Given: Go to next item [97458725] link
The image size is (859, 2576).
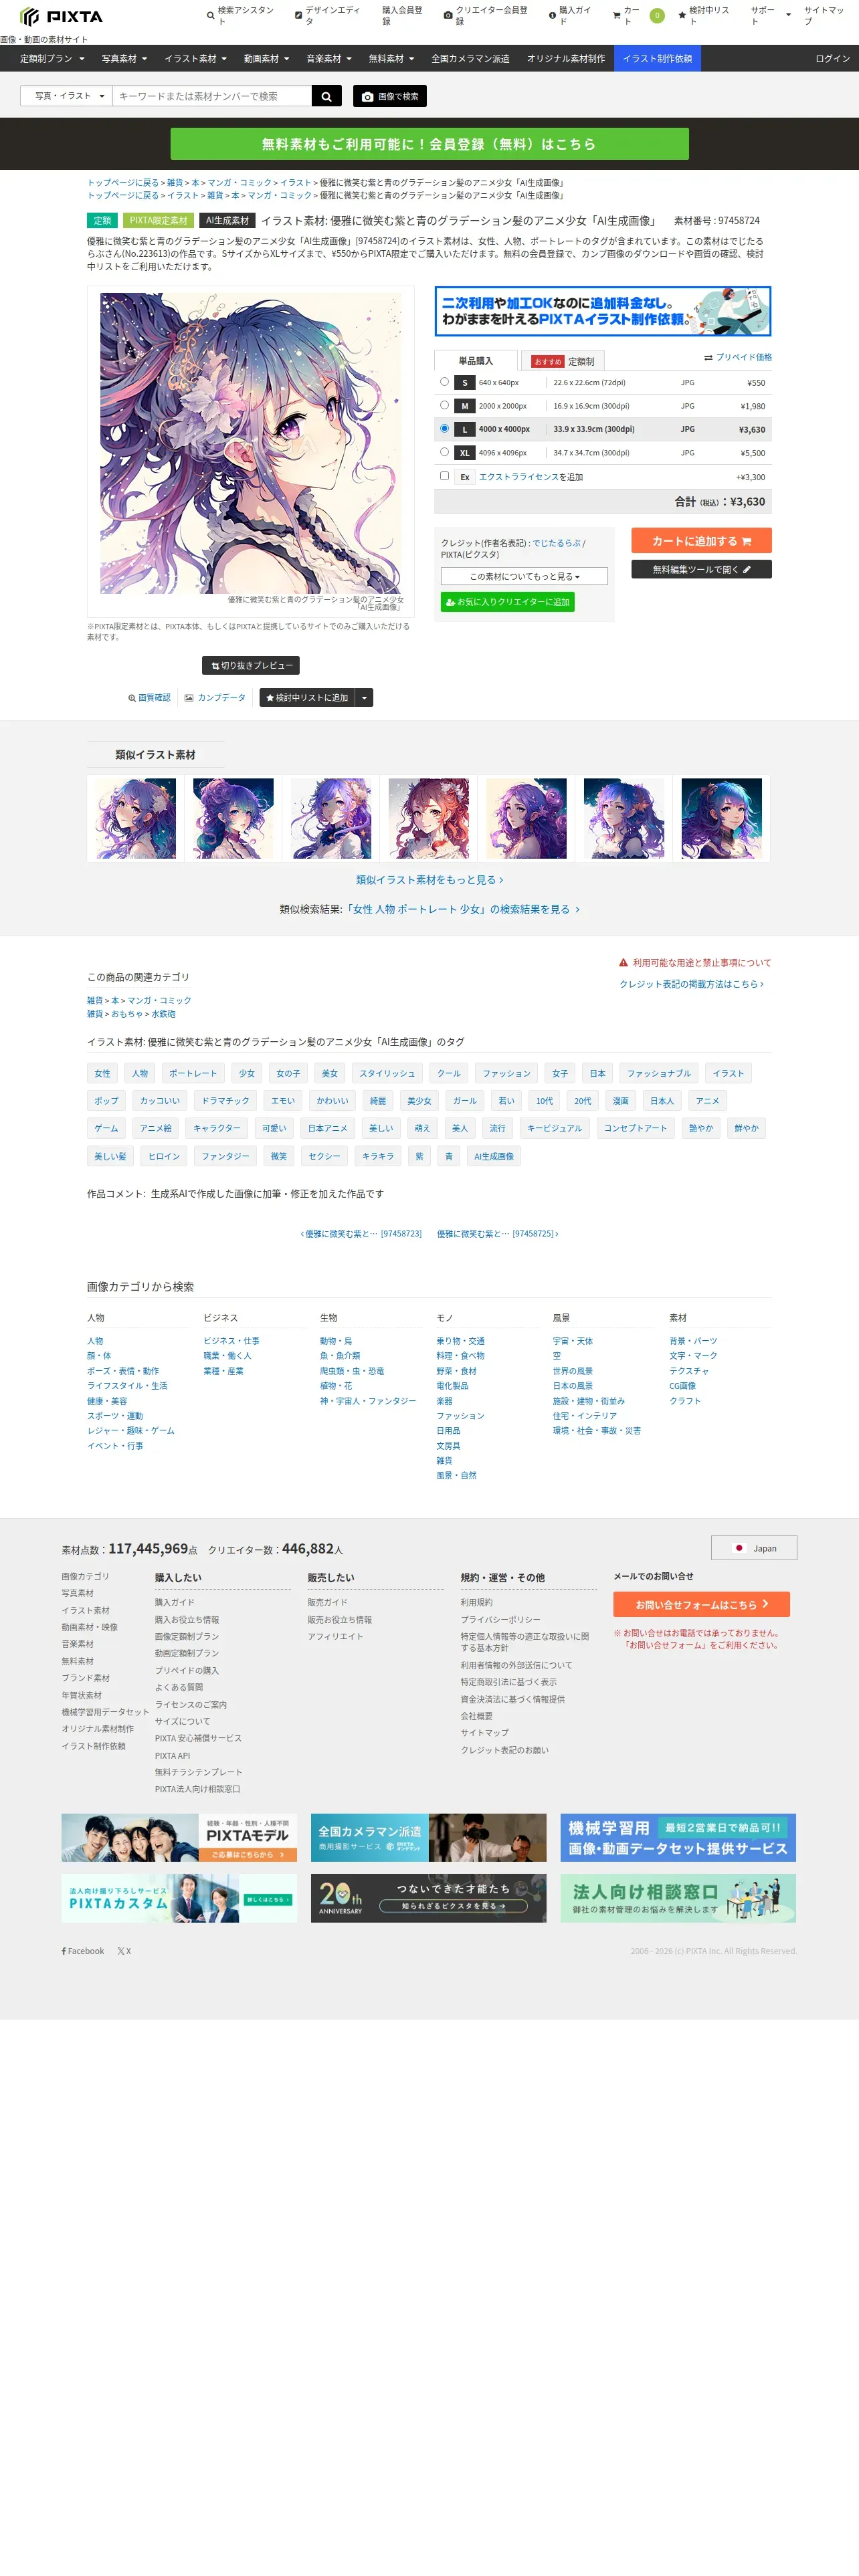Looking at the screenshot, I should coord(497,1234).
